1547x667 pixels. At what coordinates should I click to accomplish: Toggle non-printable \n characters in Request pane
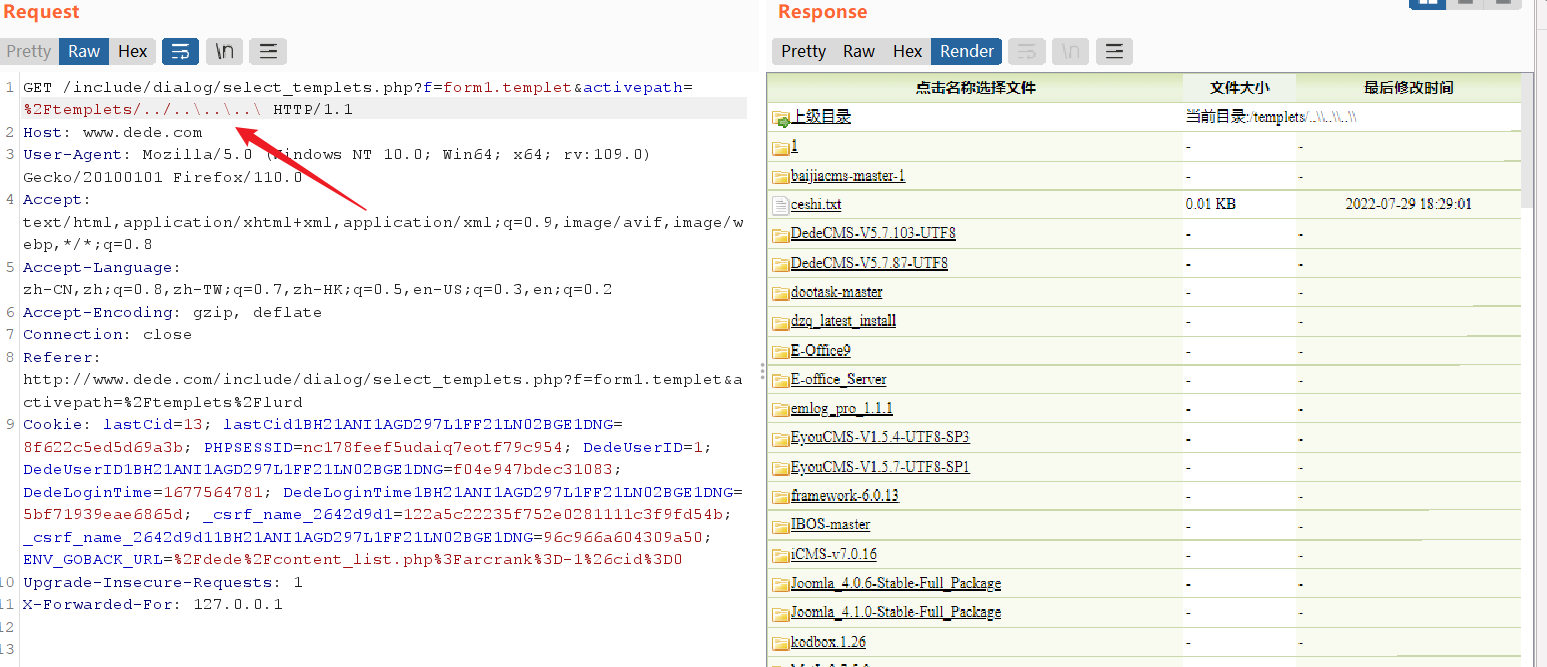point(225,51)
